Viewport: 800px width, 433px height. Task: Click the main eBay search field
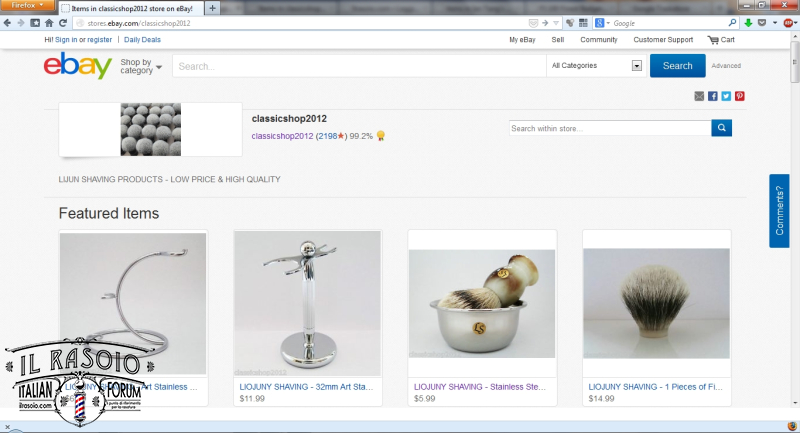coord(359,66)
